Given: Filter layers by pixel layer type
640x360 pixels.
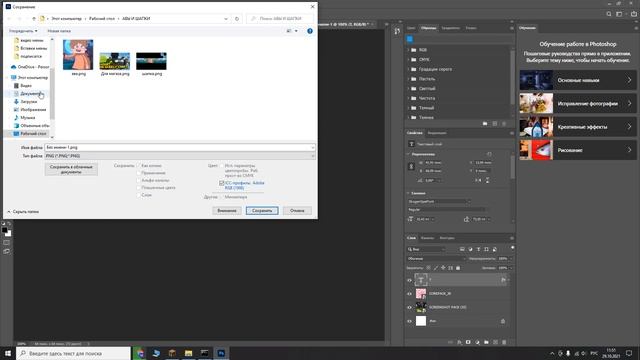Looking at the screenshot, I should 462,249.
